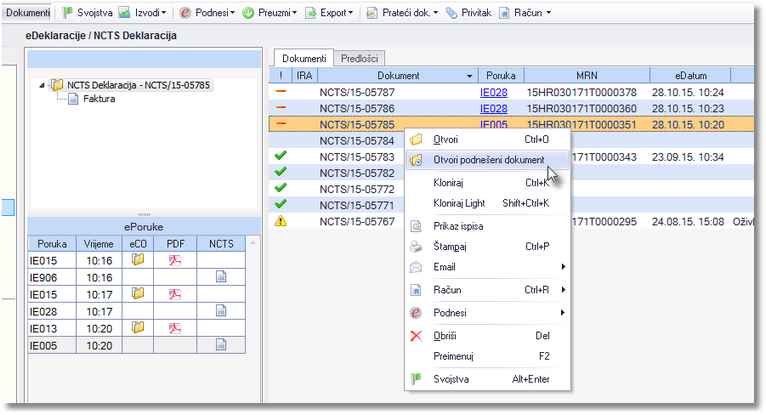Viewport: 766px width, 415px height.
Task: Click IE028 link for NCTS/15-05787
Action: [493, 92]
